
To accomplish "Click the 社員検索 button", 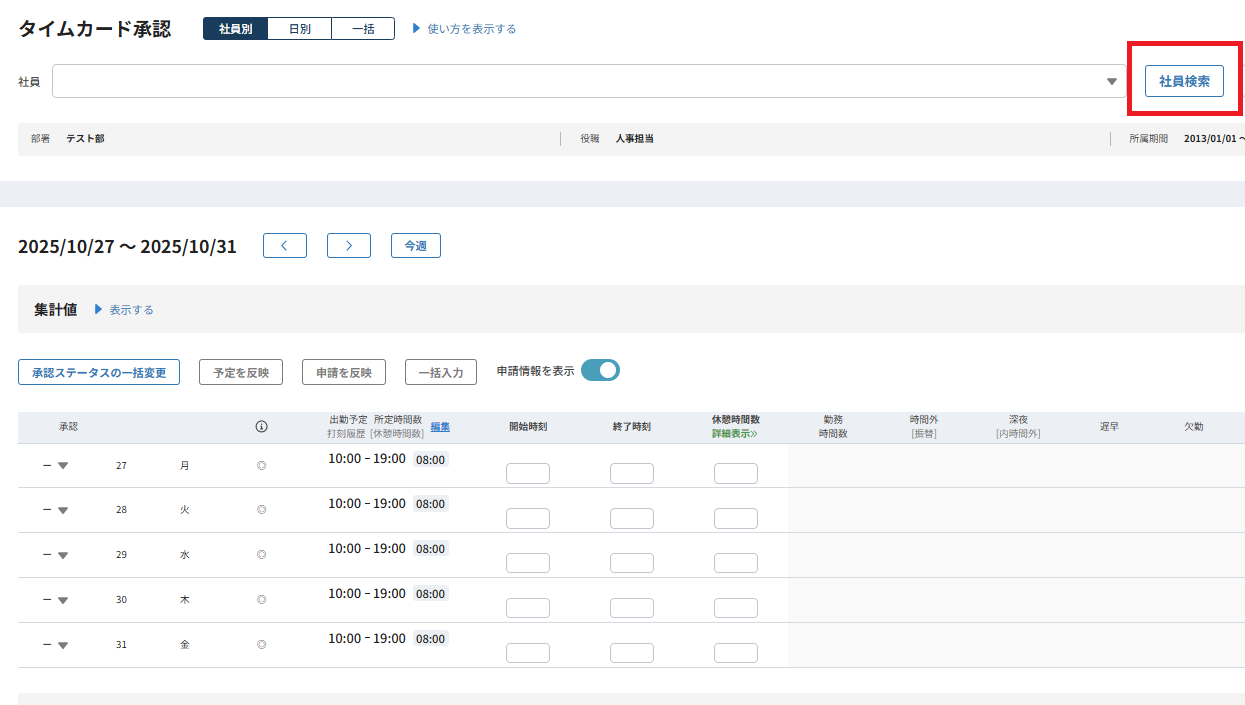I will (x=1184, y=82).
